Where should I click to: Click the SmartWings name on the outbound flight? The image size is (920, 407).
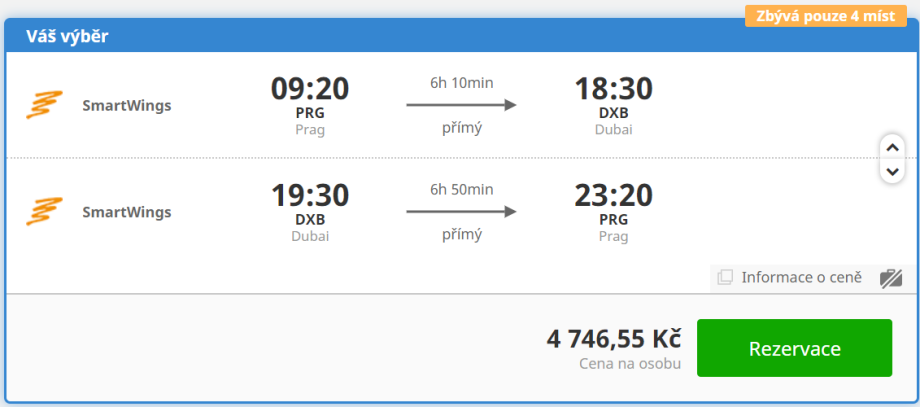126,105
